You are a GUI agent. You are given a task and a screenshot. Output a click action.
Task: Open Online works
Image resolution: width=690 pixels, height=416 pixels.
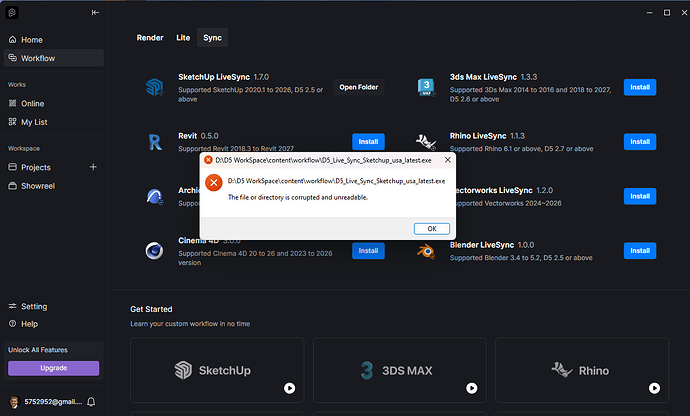point(54,103)
